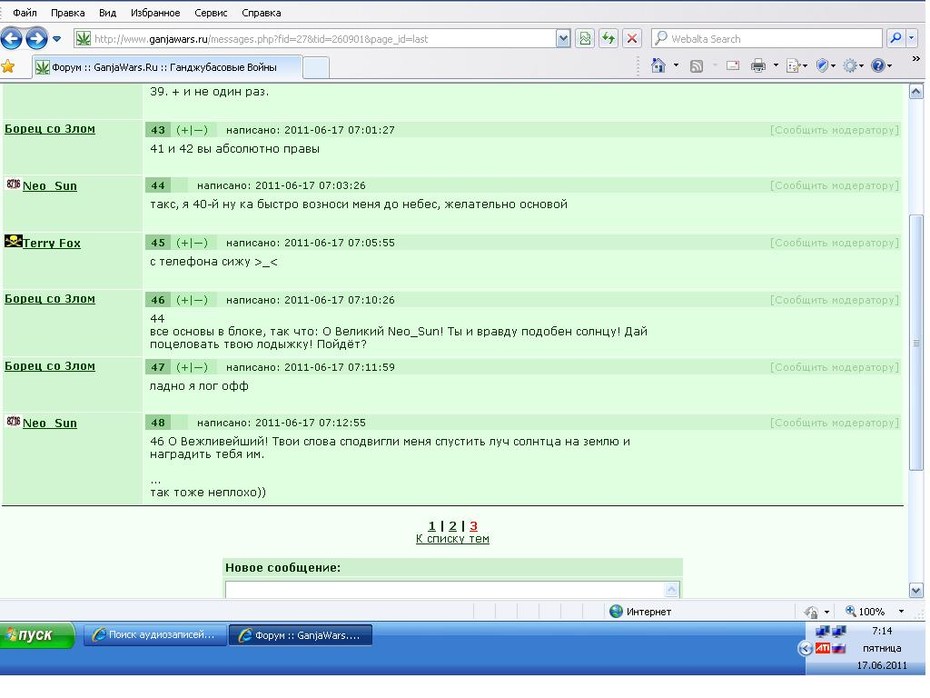The height and width of the screenshot is (698, 930).
Task: Switch to Поиск аудиозаписей taskbar window
Action: coord(155,635)
